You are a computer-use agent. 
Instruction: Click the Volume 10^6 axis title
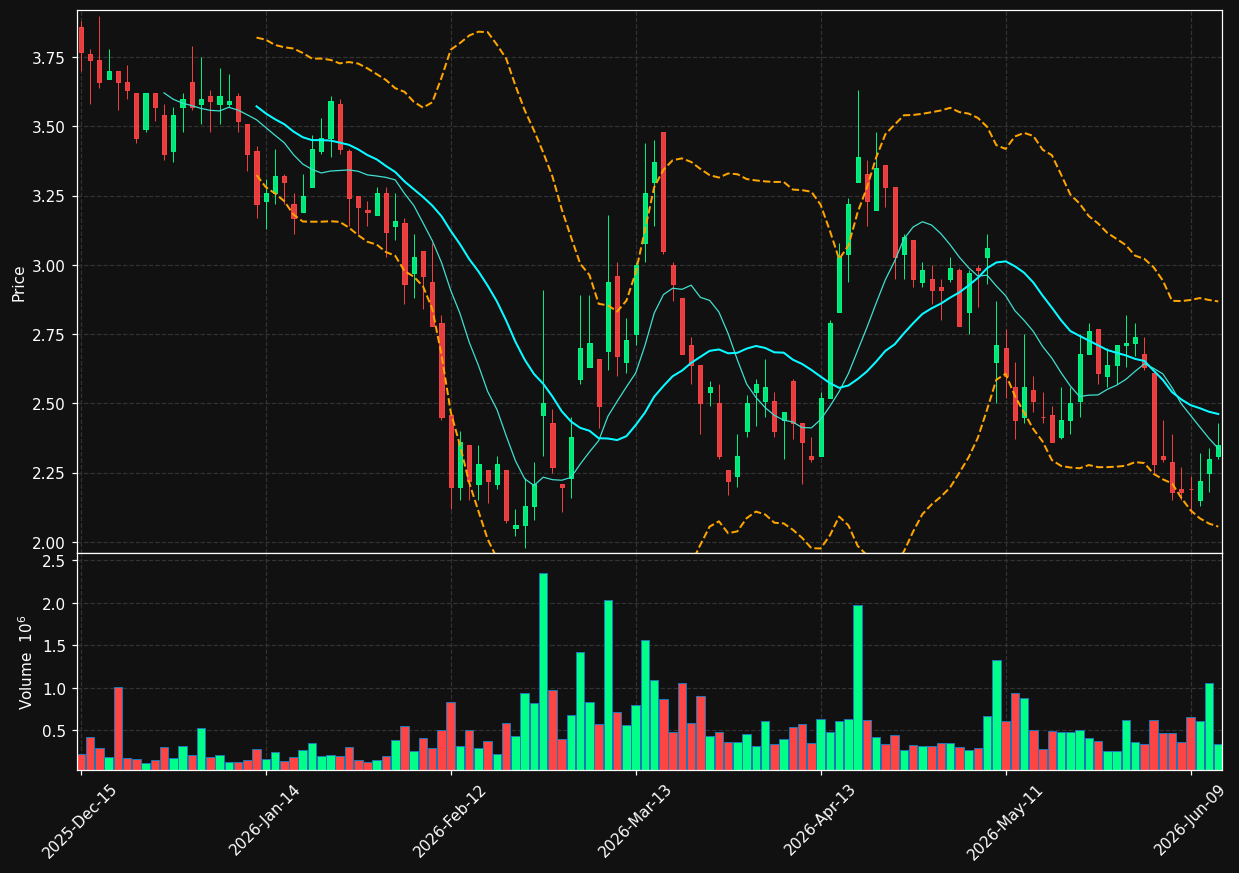pos(26,662)
